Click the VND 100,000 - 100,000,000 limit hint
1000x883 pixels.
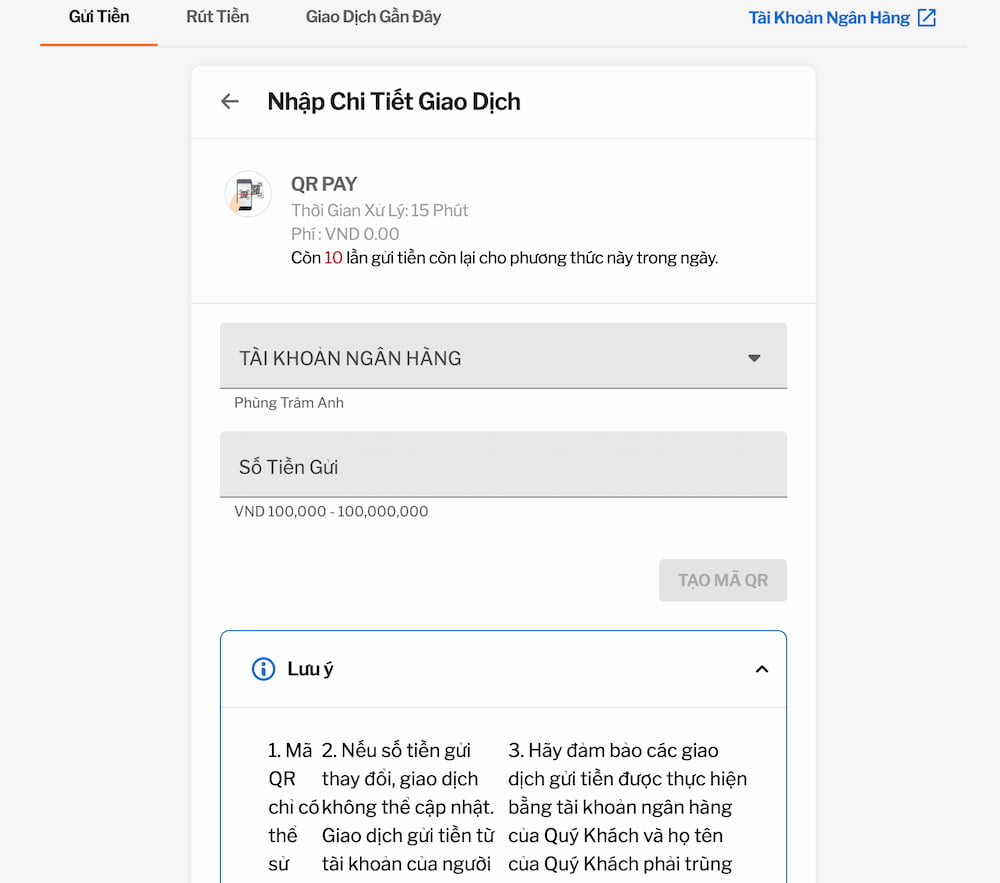[x=331, y=511]
